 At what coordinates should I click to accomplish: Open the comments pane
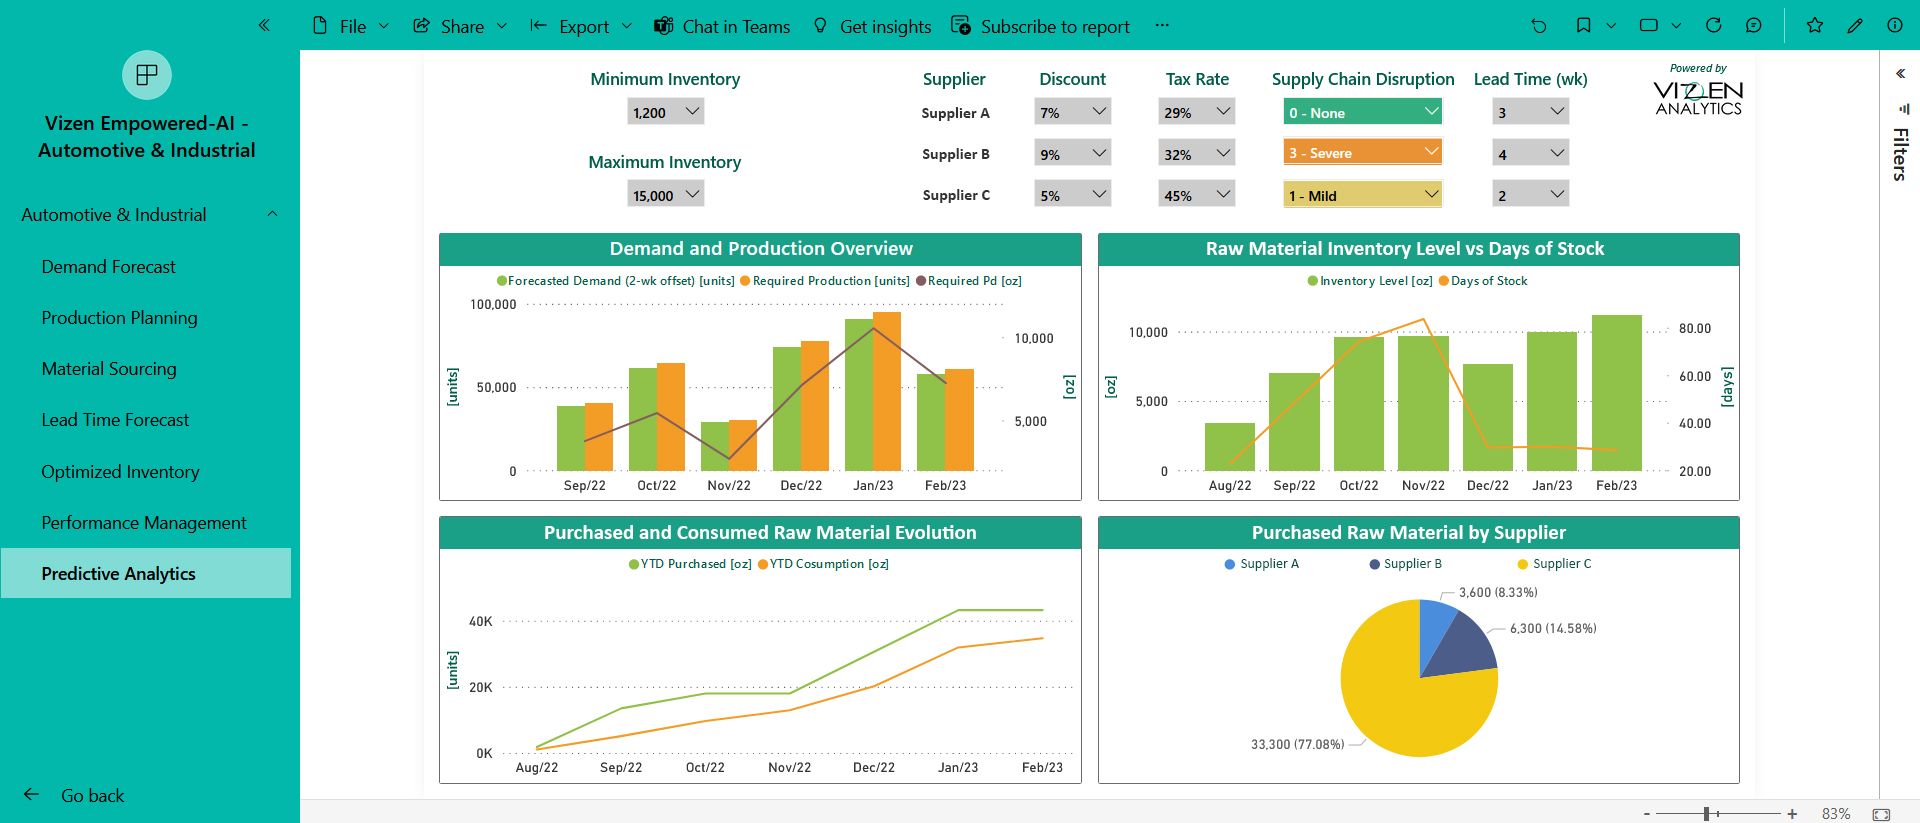tap(1754, 26)
